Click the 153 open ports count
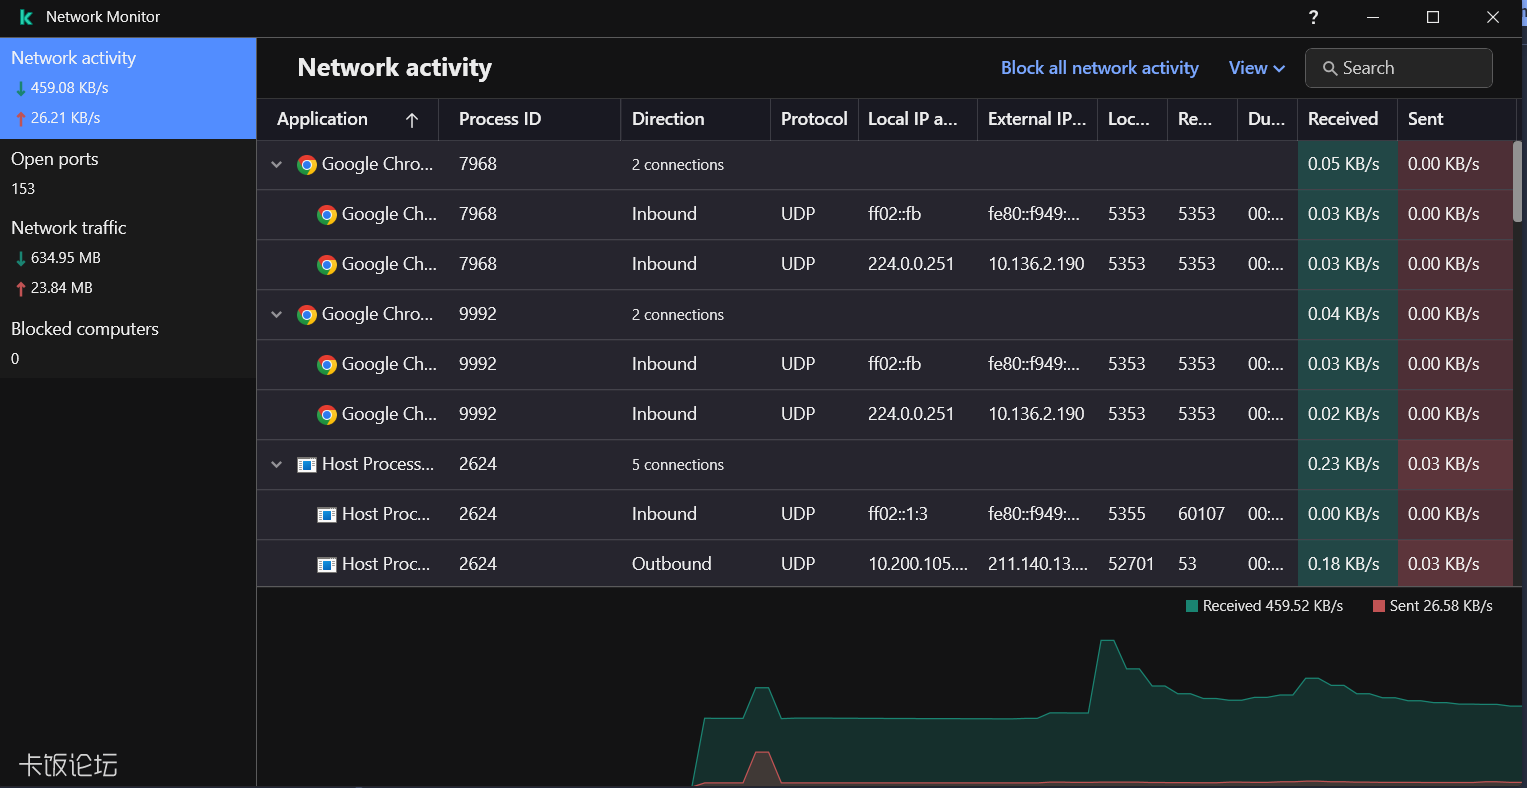The width and height of the screenshot is (1527, 788). 23,189
